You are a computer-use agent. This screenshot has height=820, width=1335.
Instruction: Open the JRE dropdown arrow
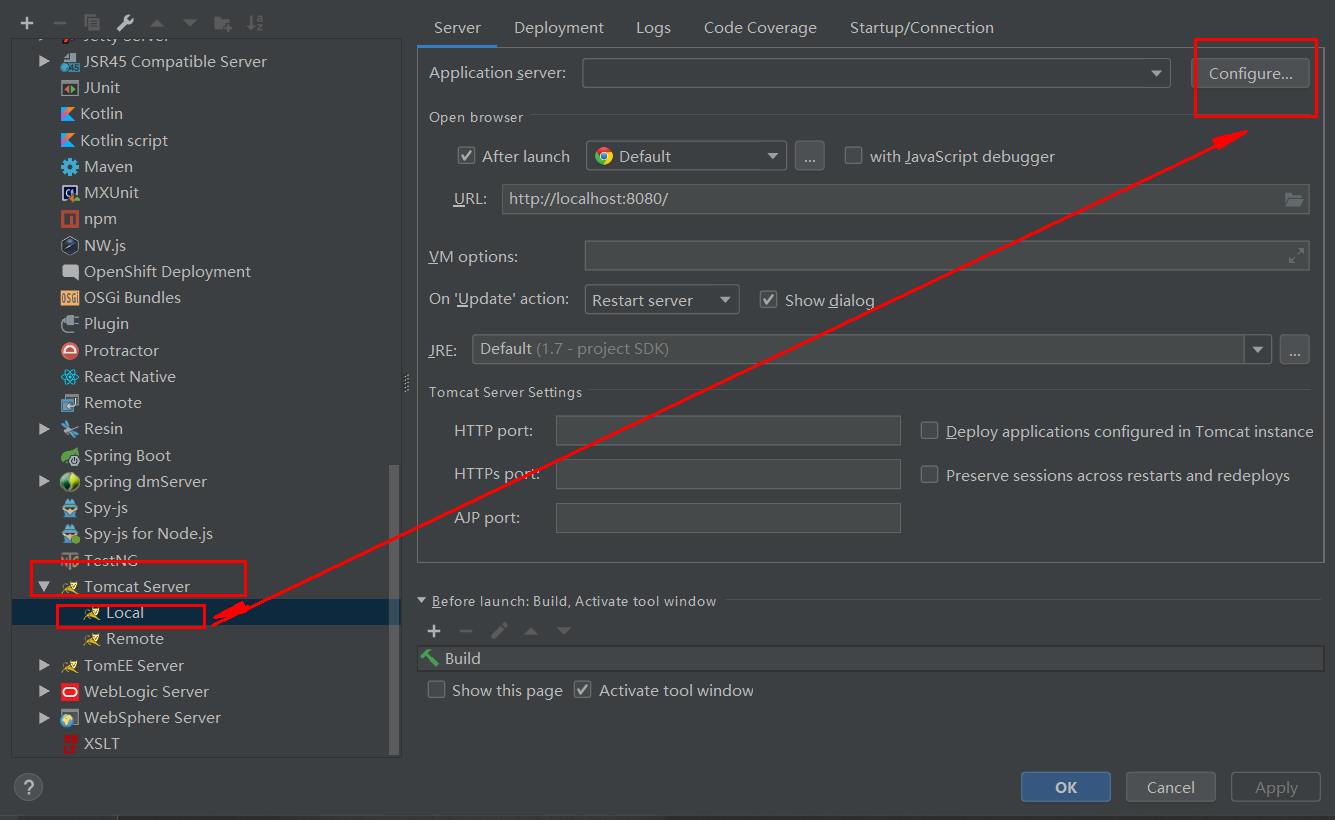coord(1258,349)
